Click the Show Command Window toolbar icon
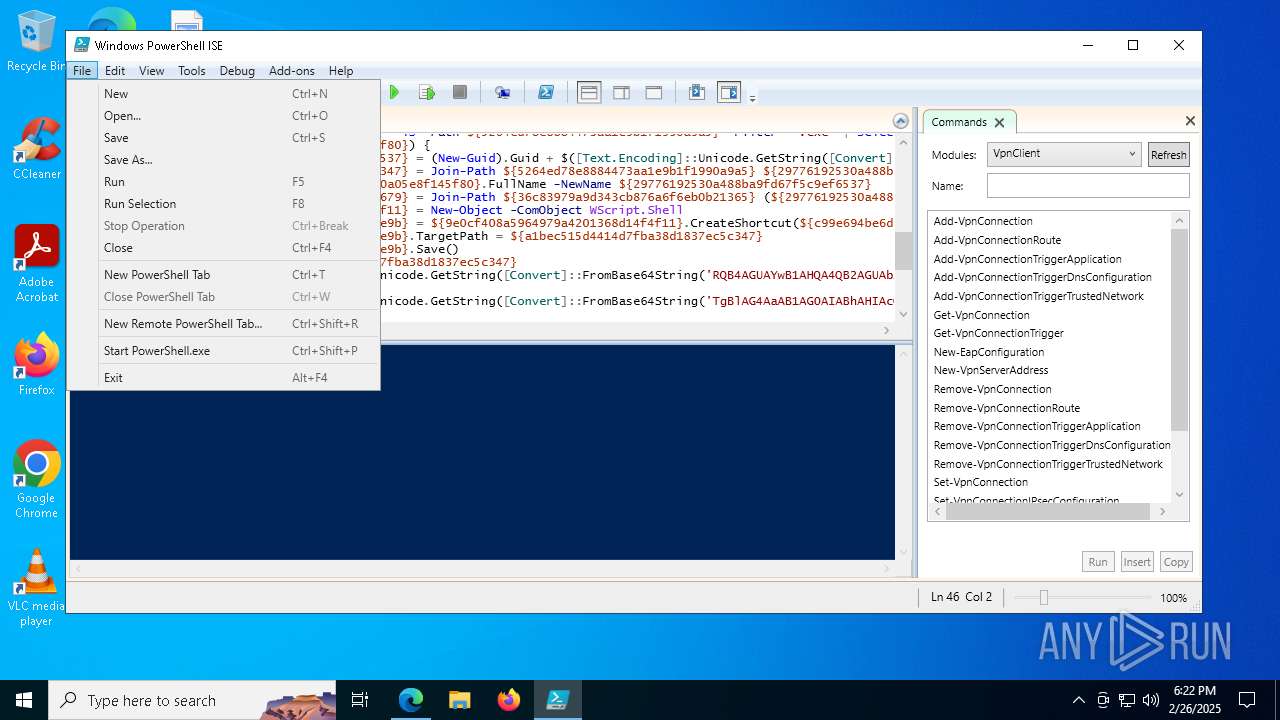 [697, 93]
